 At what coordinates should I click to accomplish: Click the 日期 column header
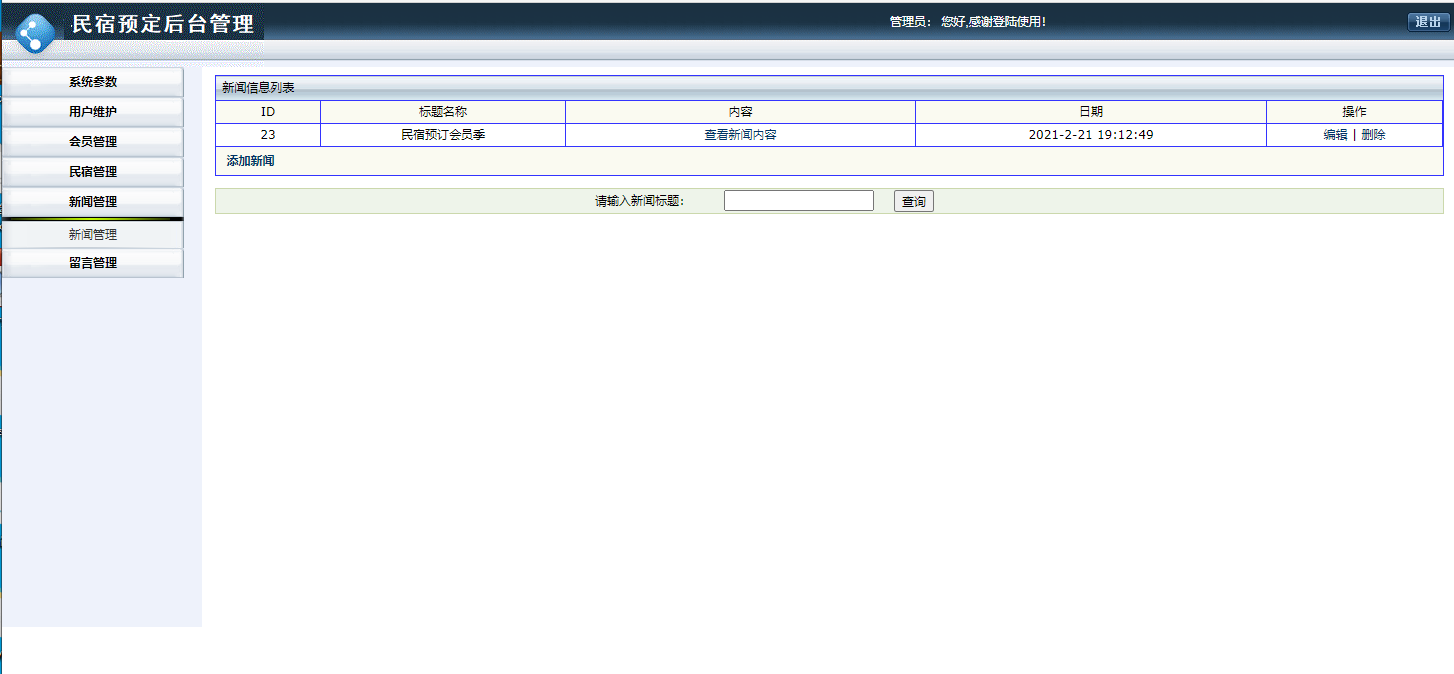(1090, 111)
